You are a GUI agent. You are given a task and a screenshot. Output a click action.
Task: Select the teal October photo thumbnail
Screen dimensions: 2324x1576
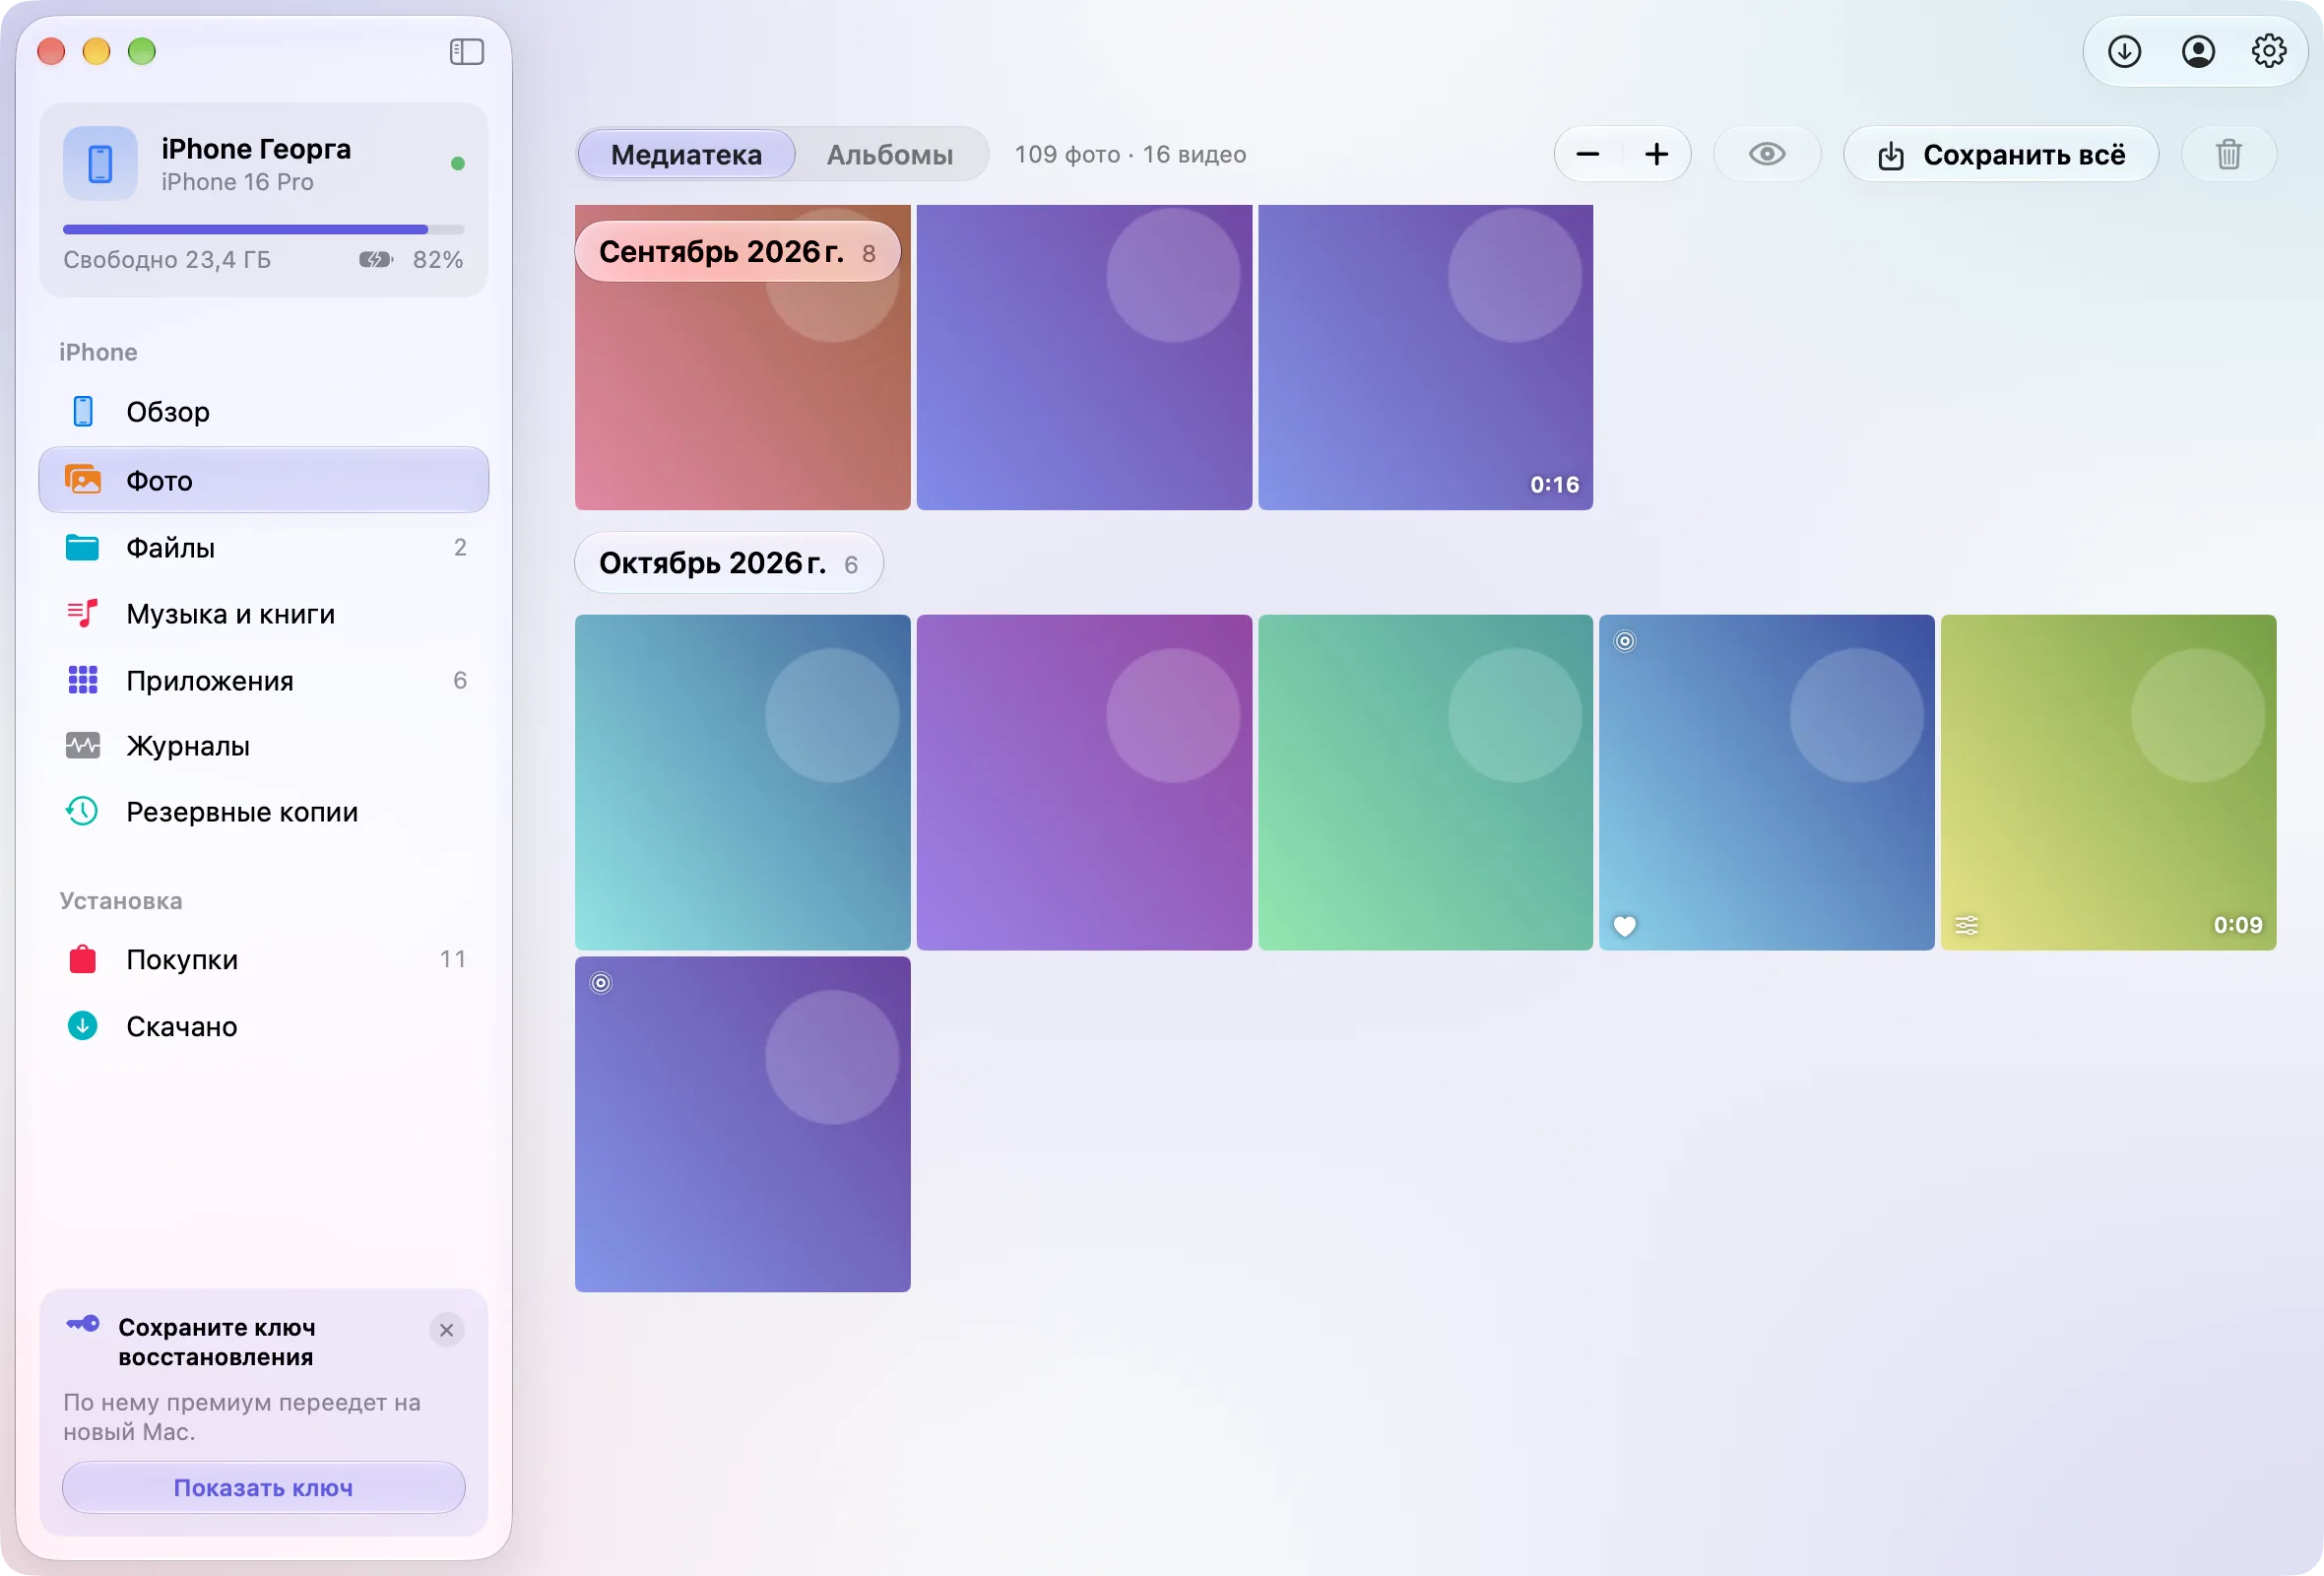[743, 782]
